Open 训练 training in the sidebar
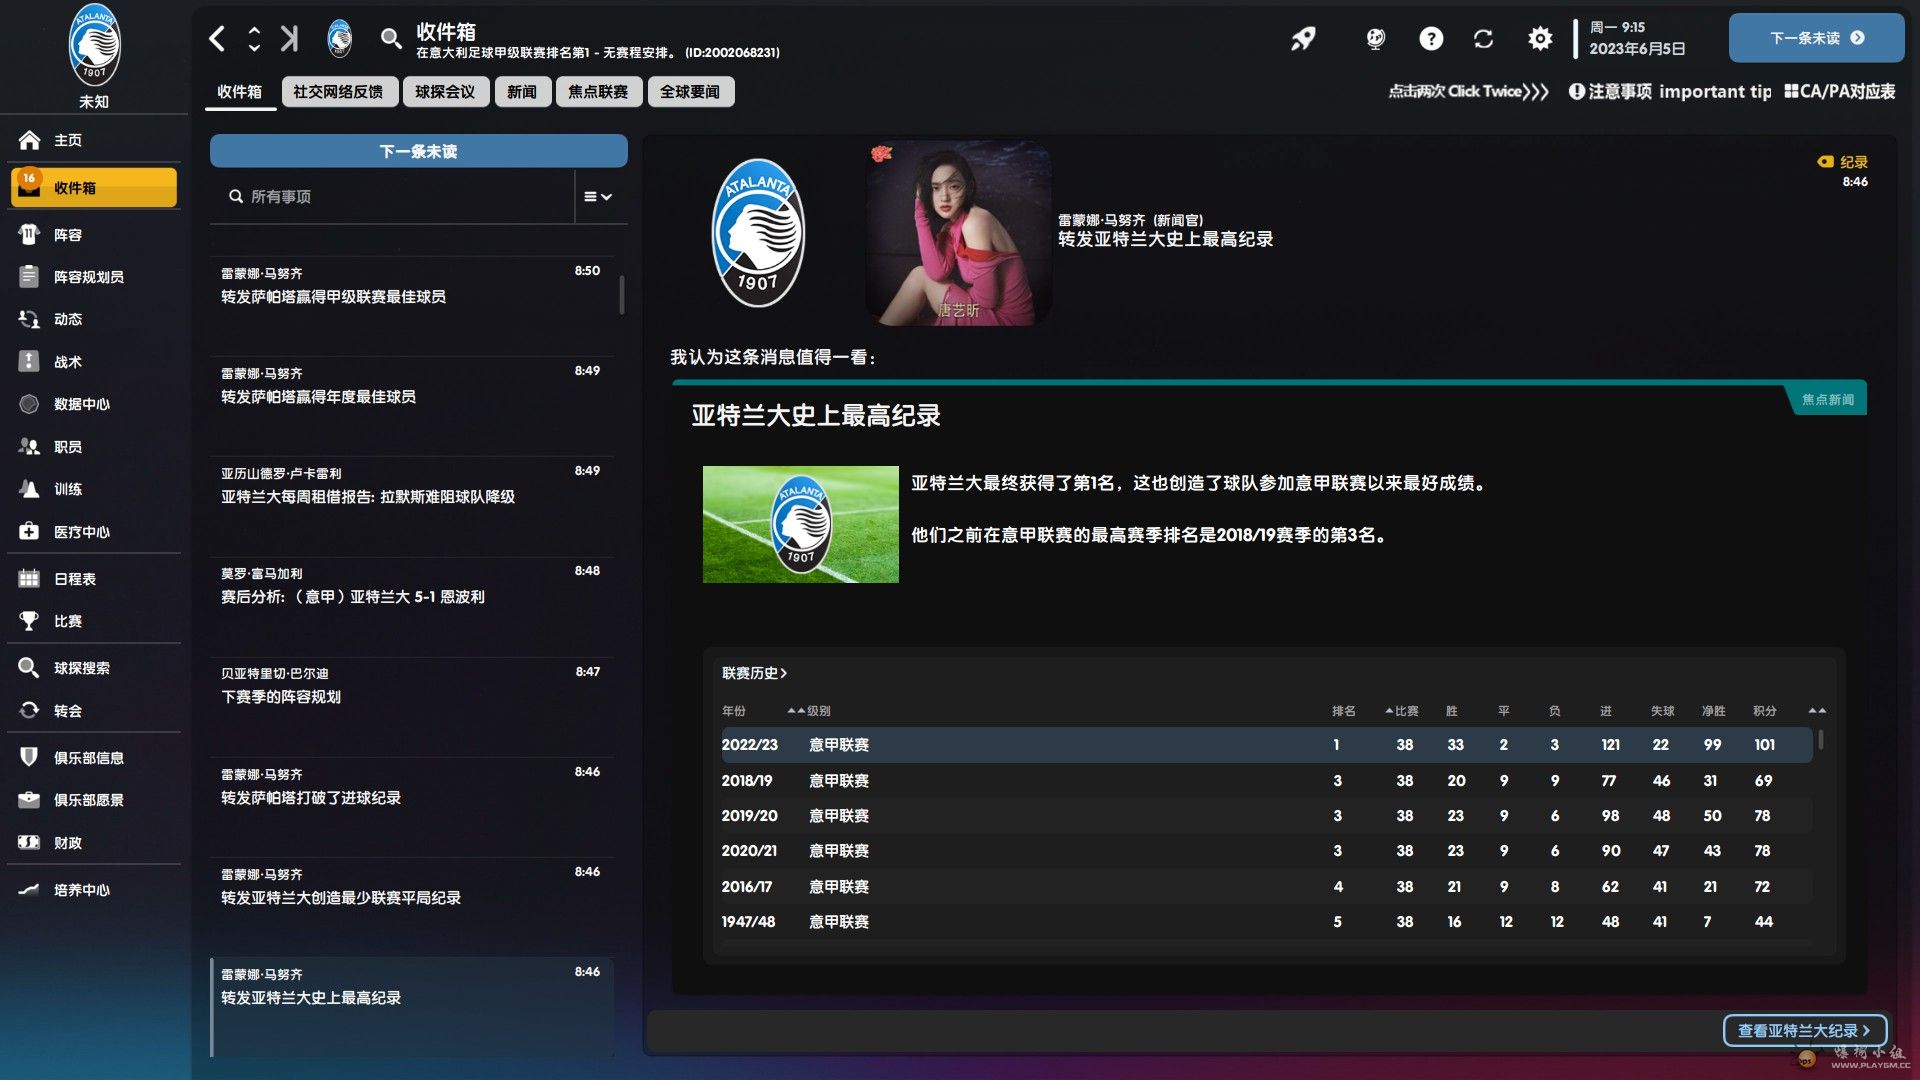Screen dimensions: 1920x1080 (94, 489)
